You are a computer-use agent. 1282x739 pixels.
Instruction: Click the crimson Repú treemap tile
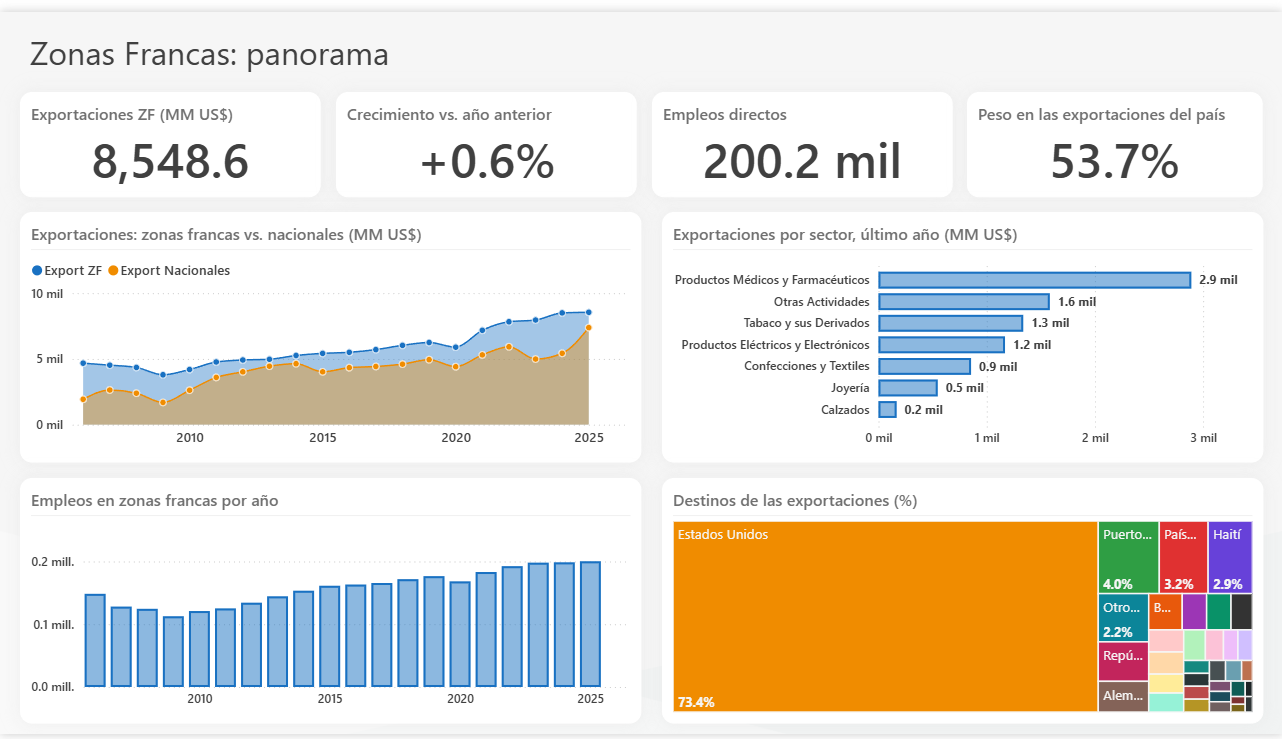(x=1123, y=662)
